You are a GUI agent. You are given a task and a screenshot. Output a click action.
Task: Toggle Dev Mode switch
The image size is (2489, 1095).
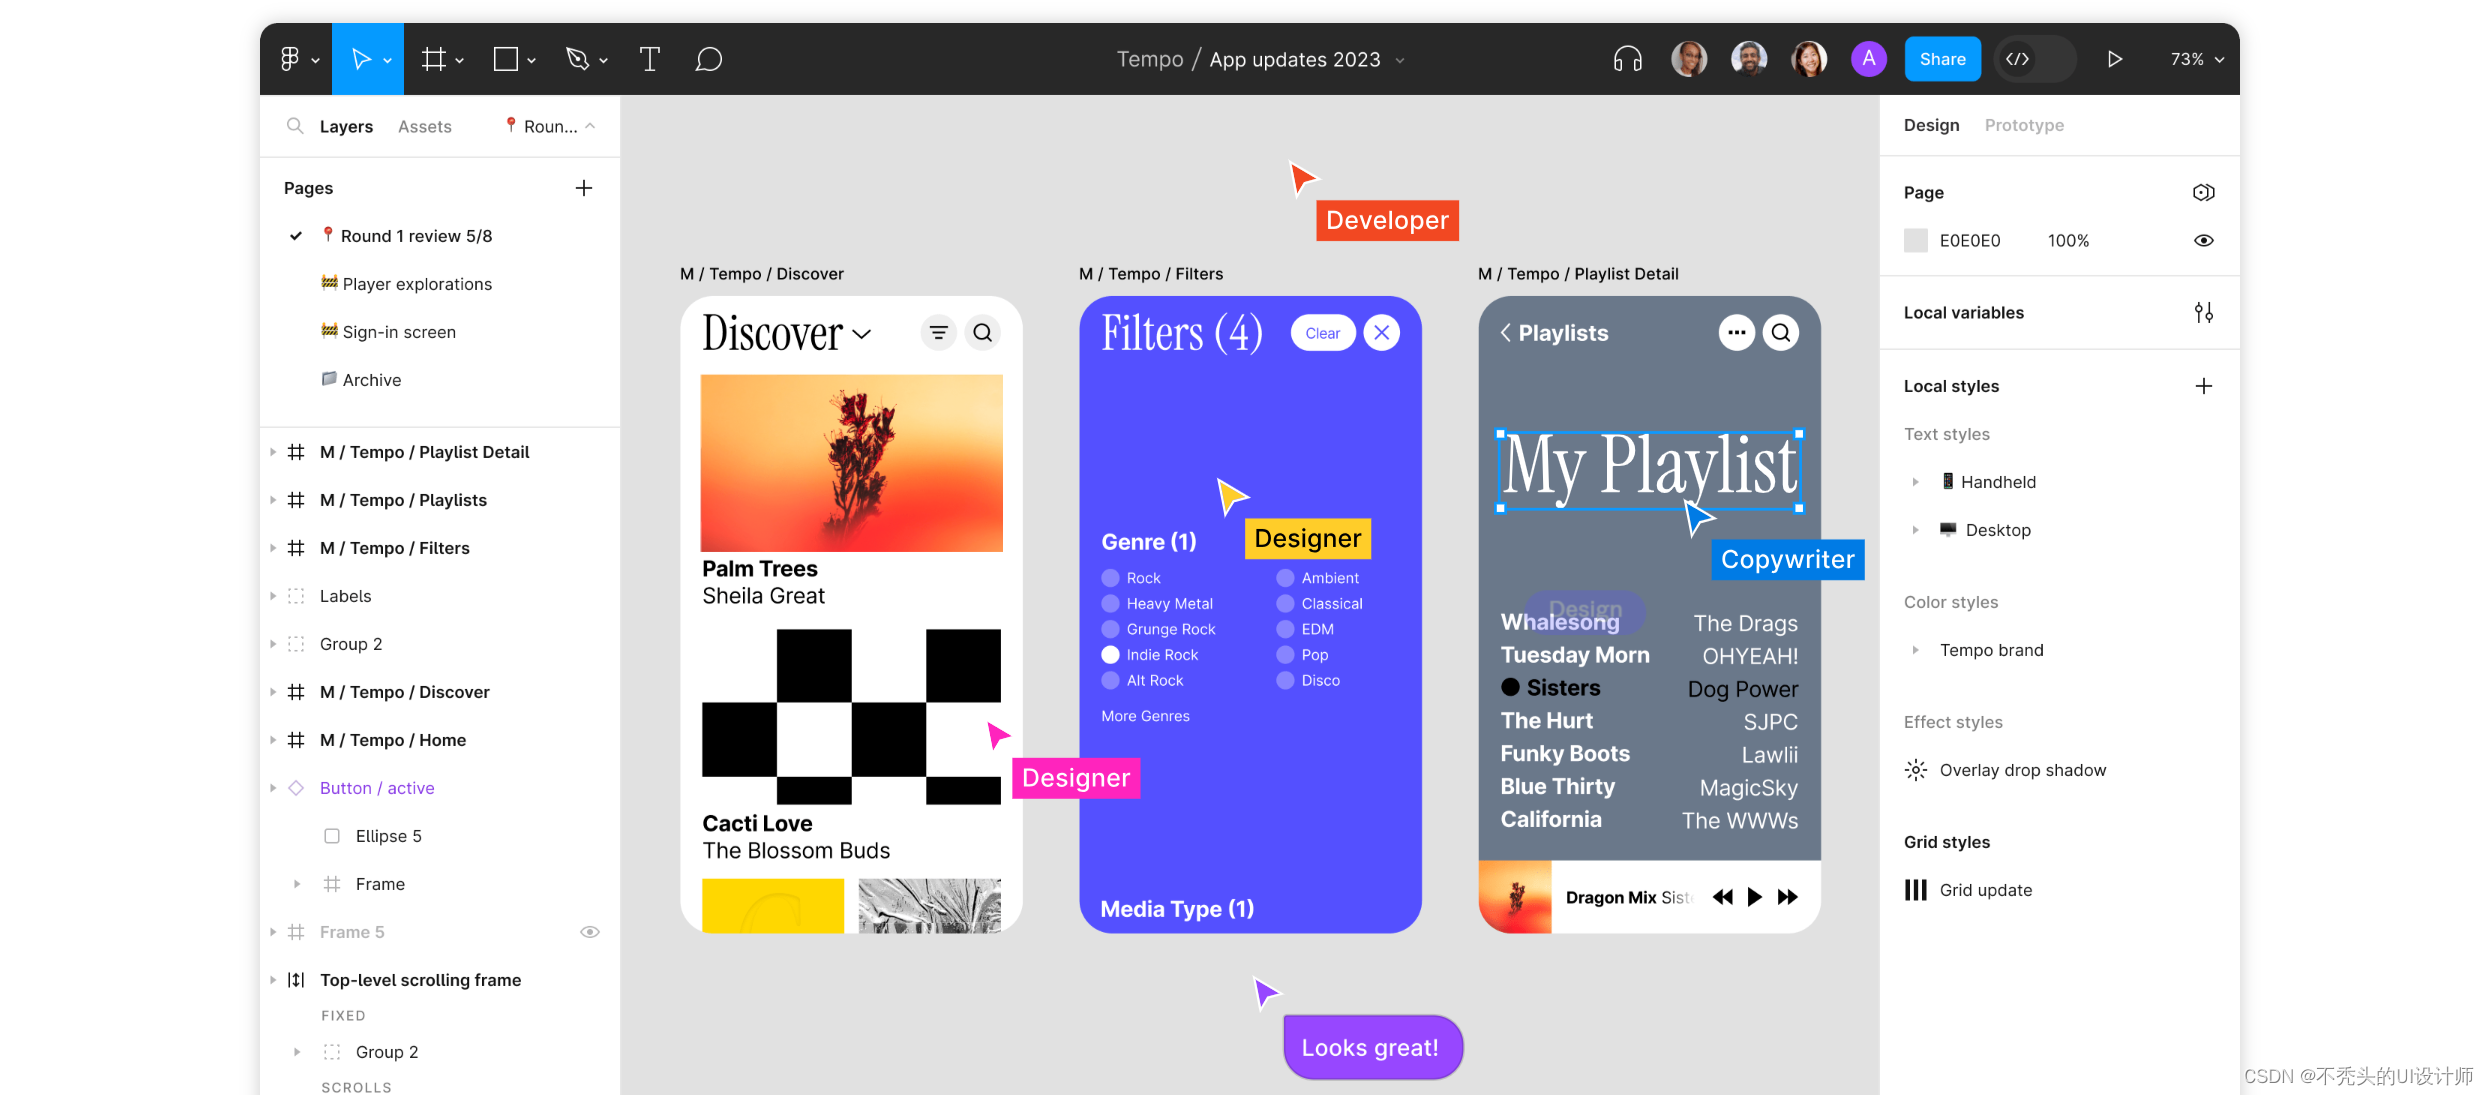pos(2034,59)
